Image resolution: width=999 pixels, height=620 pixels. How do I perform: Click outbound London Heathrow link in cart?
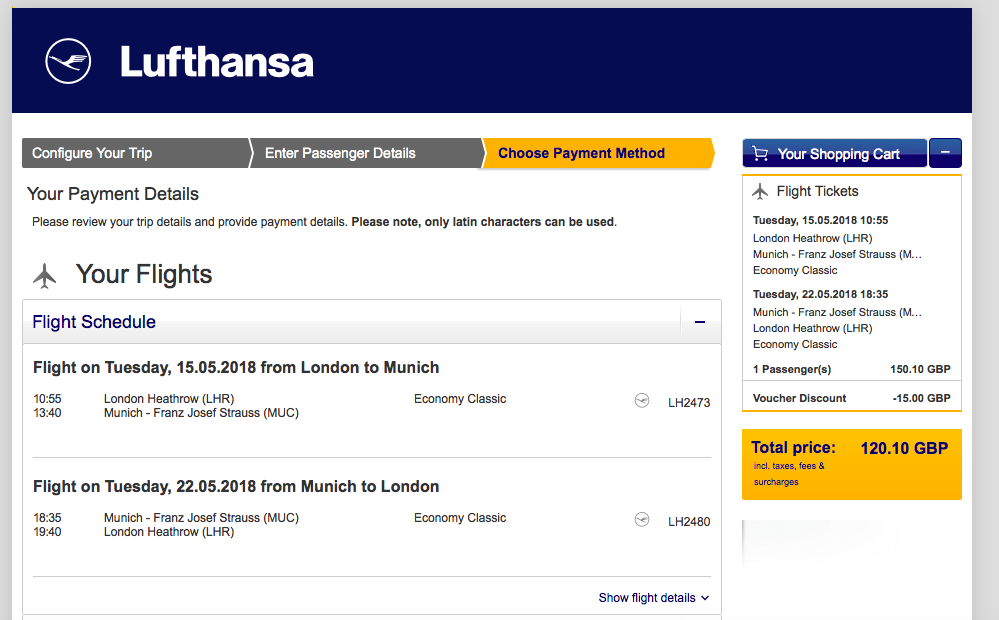point(812,238)
